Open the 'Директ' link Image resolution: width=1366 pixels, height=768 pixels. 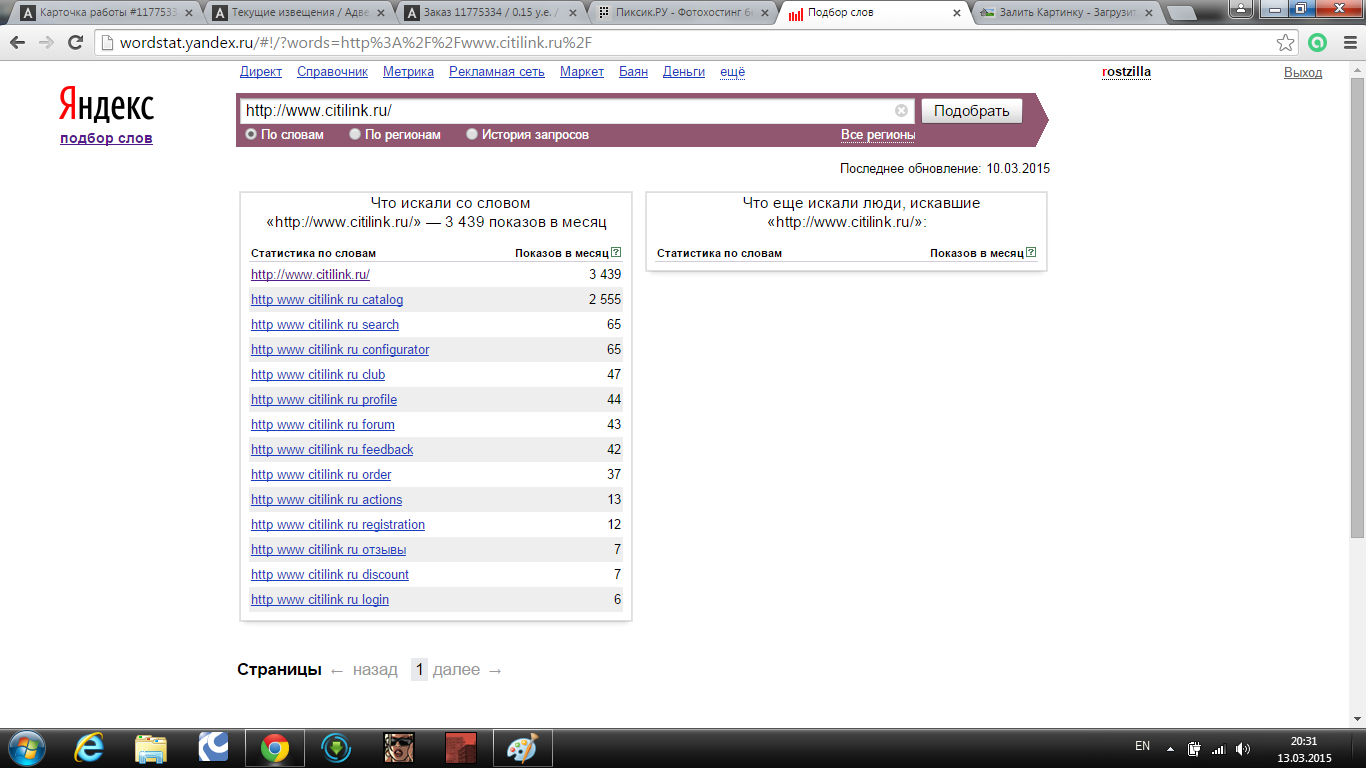click(x=261, y=72)
